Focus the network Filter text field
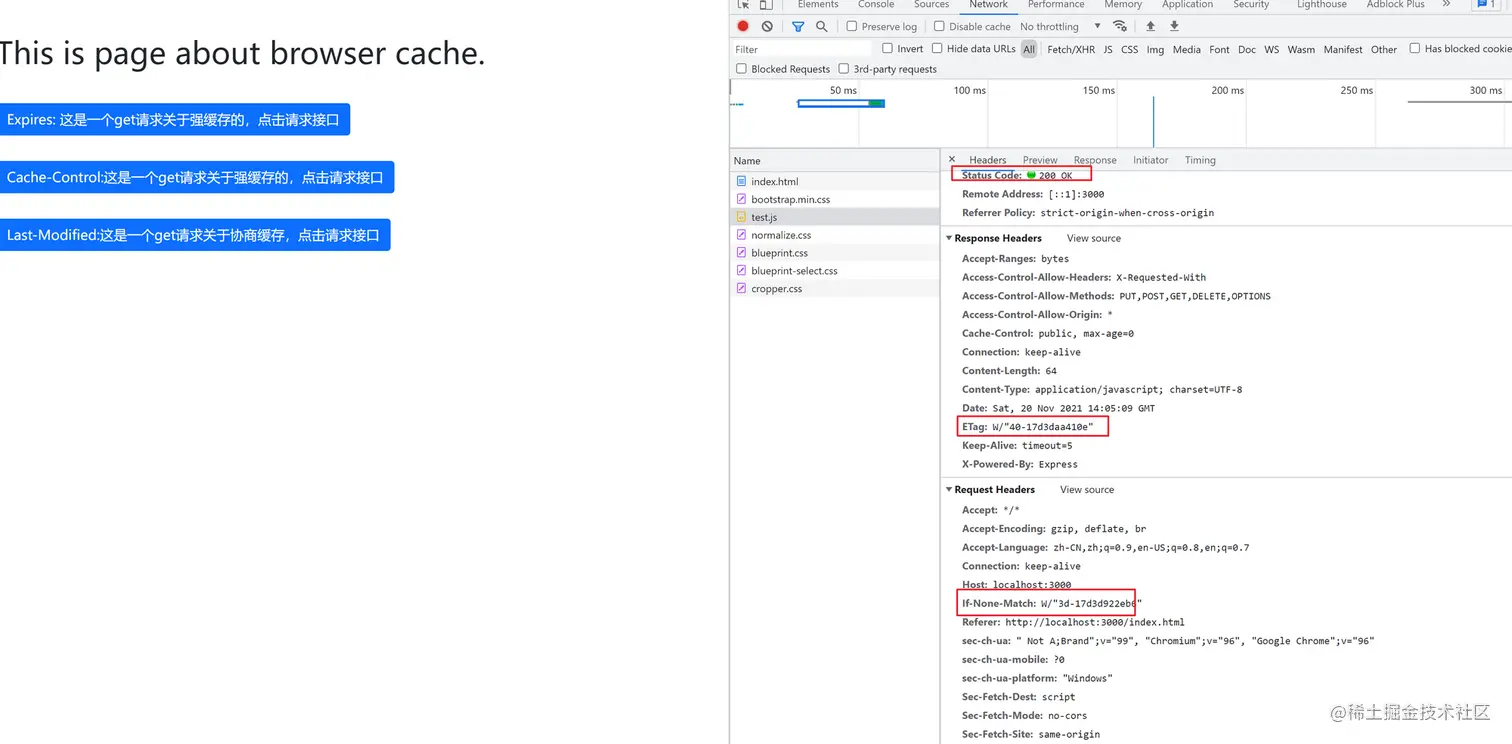Image resolution: width=1512 pixels, height=744 pixels. (802, 49)
